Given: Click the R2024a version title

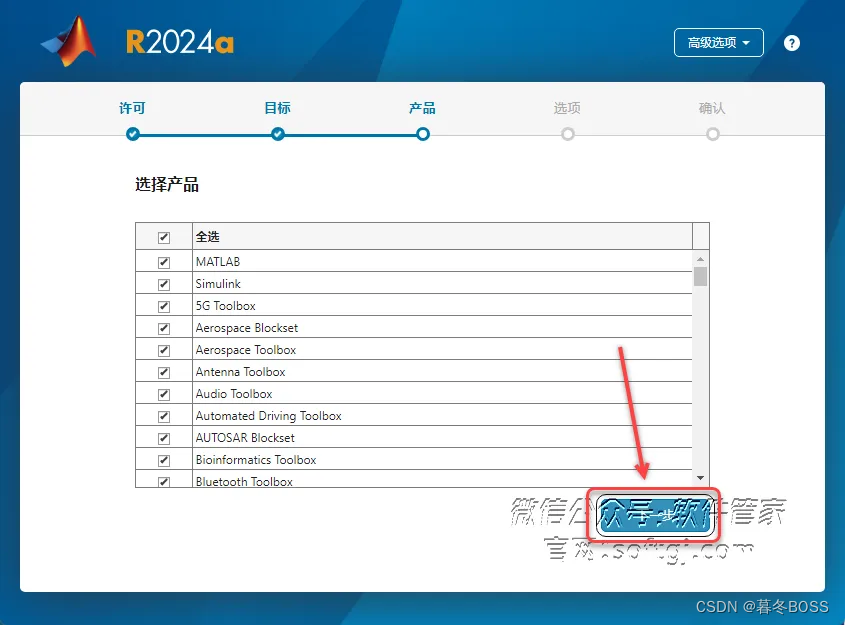Looking at the screenshot, I should tap(180, 42).
